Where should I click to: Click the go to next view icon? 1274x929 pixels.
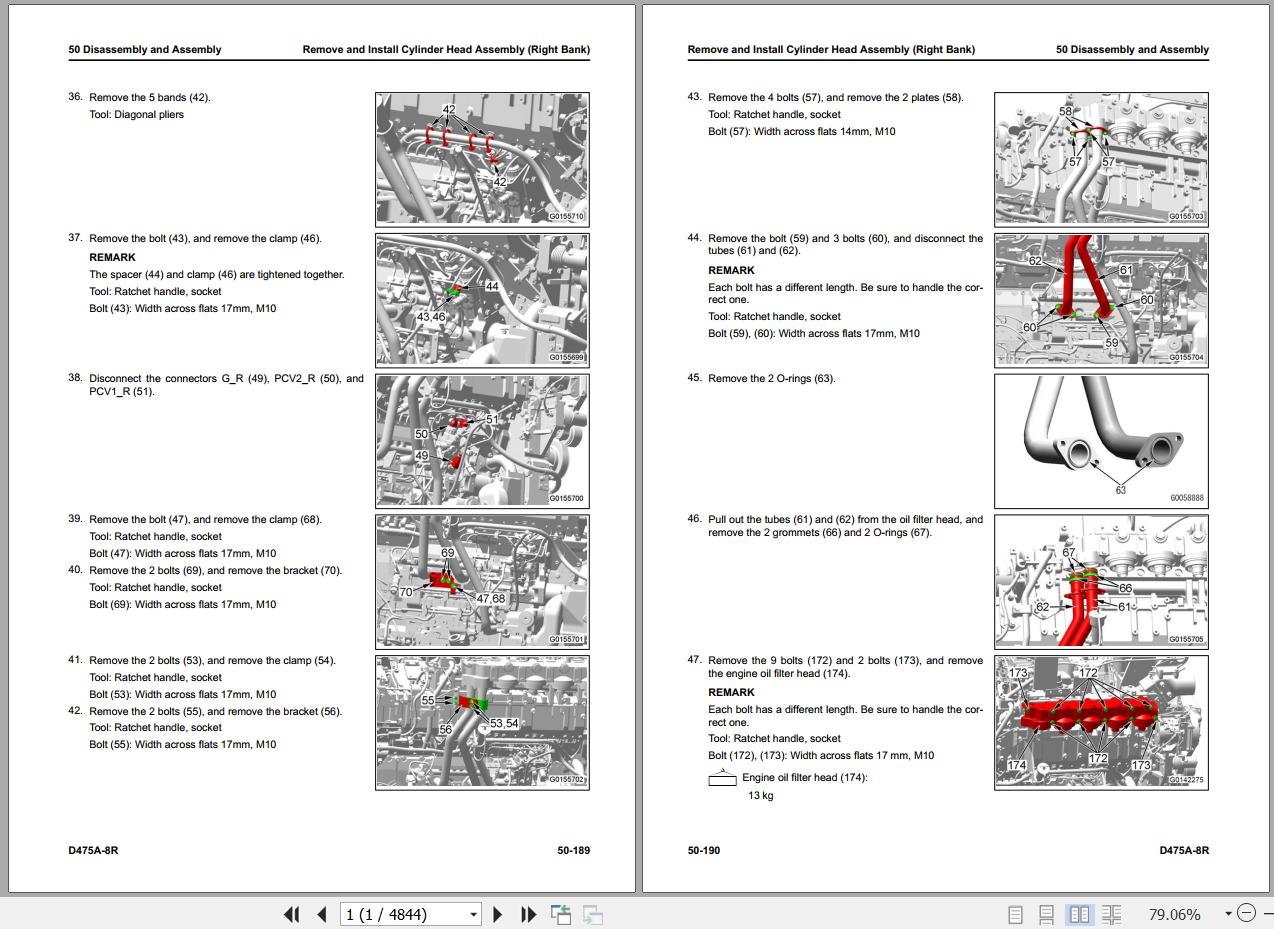point(593,914)
